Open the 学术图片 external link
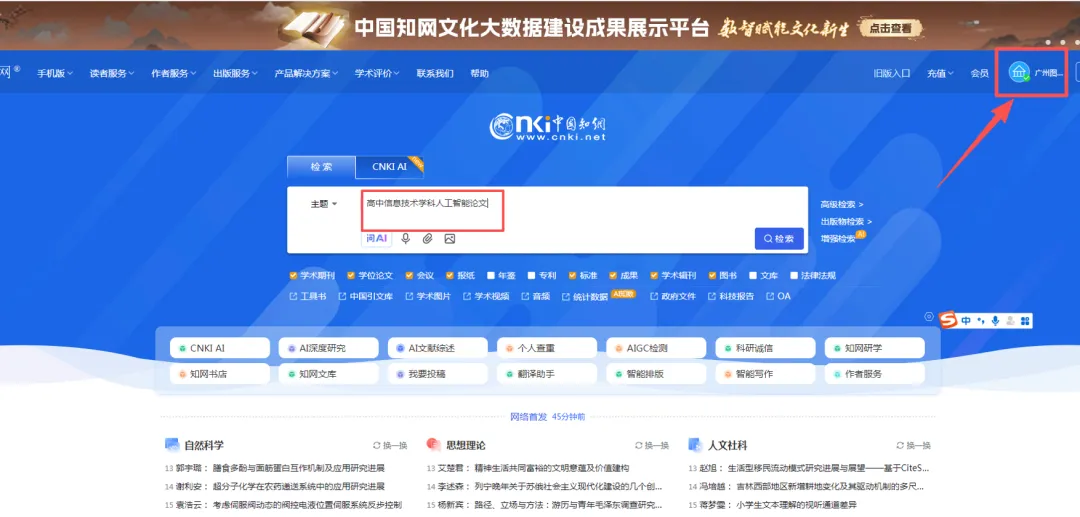This screenshot has width=1080, height=517. point(428,296)
